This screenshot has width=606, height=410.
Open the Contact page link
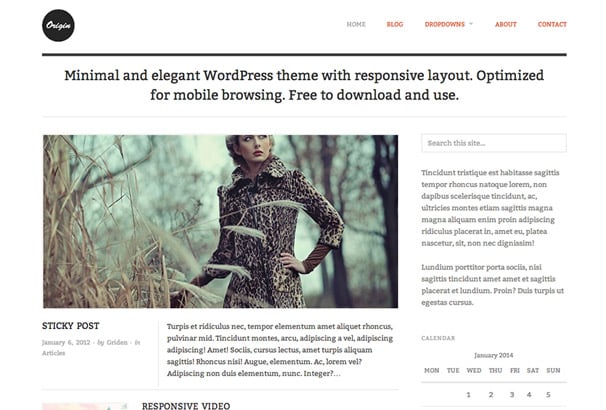(x=552, y=24)
